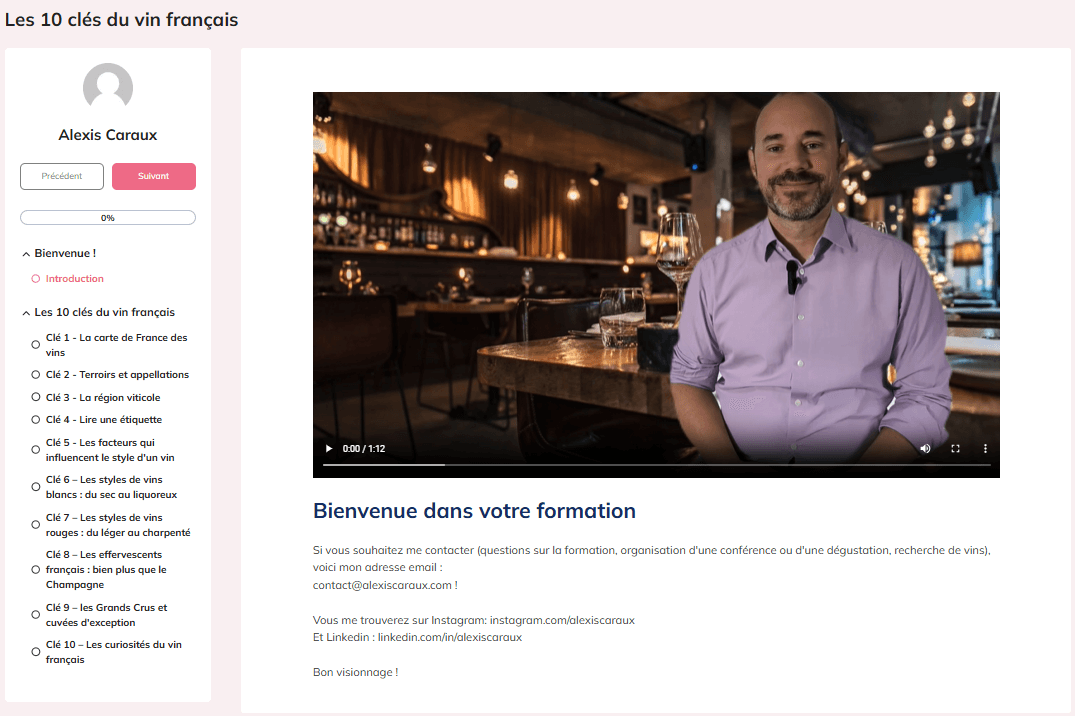The image size is (1075, 716).
Task: Mark Clé 10 completion circle
Action: (36, 652)
